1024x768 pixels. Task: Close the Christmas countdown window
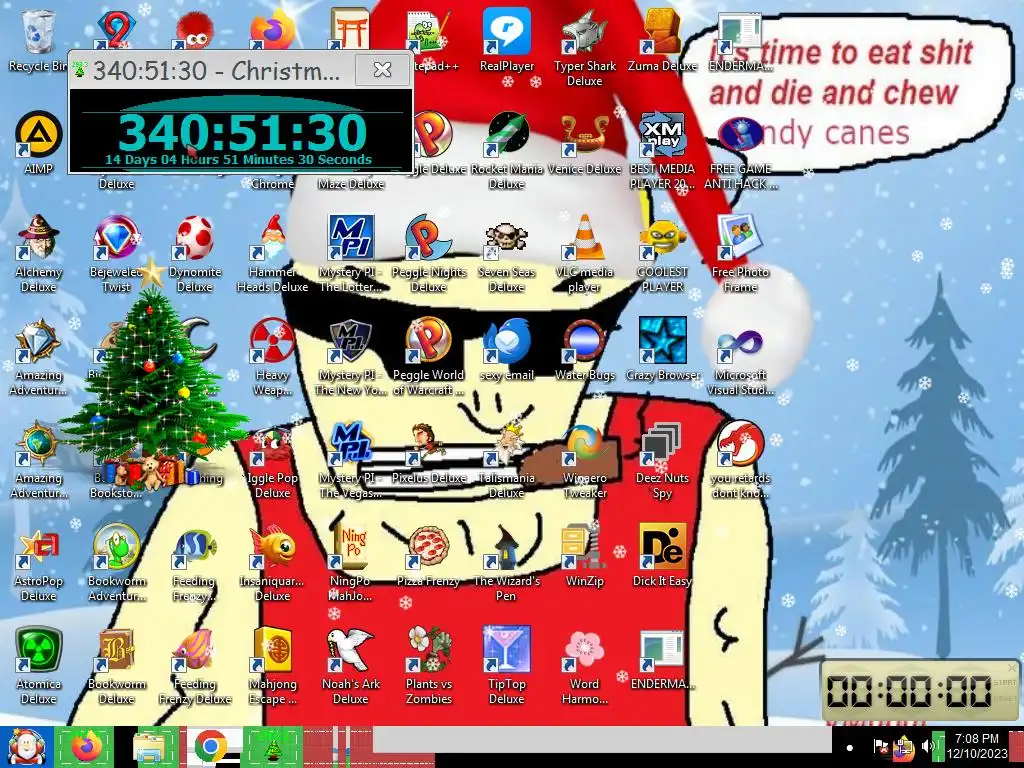coord(382,69)
